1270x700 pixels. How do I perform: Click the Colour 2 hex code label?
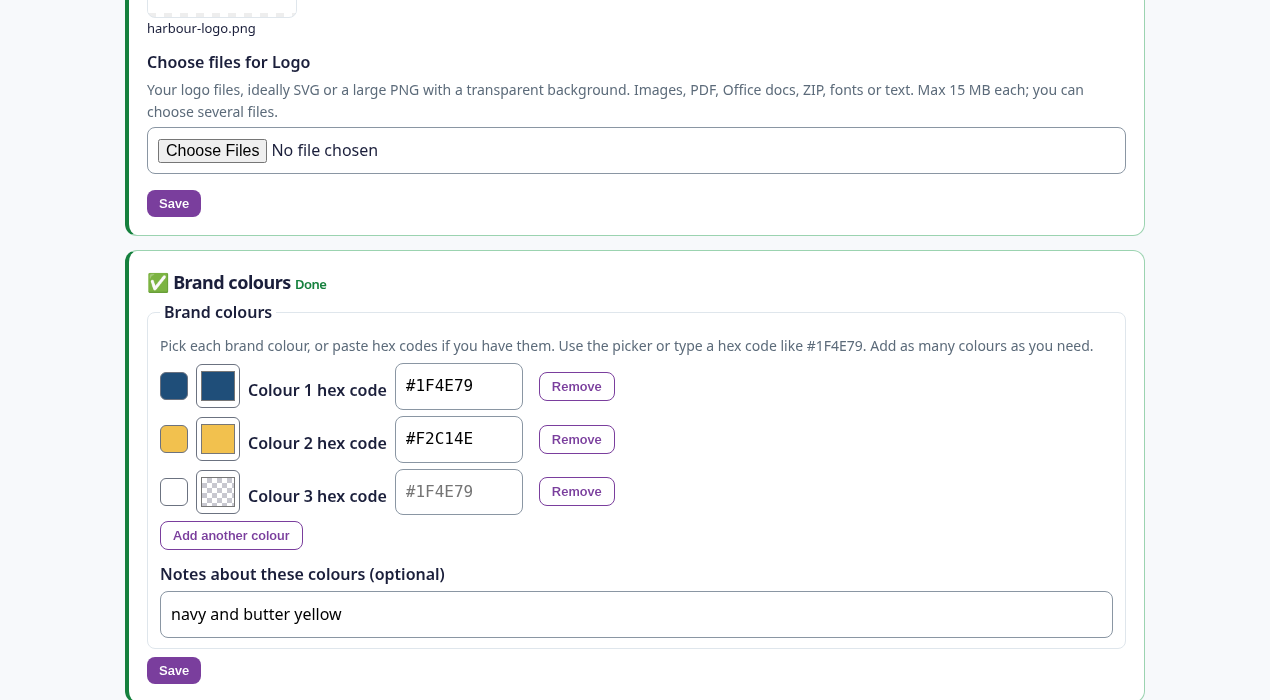[x=317, y=443]
